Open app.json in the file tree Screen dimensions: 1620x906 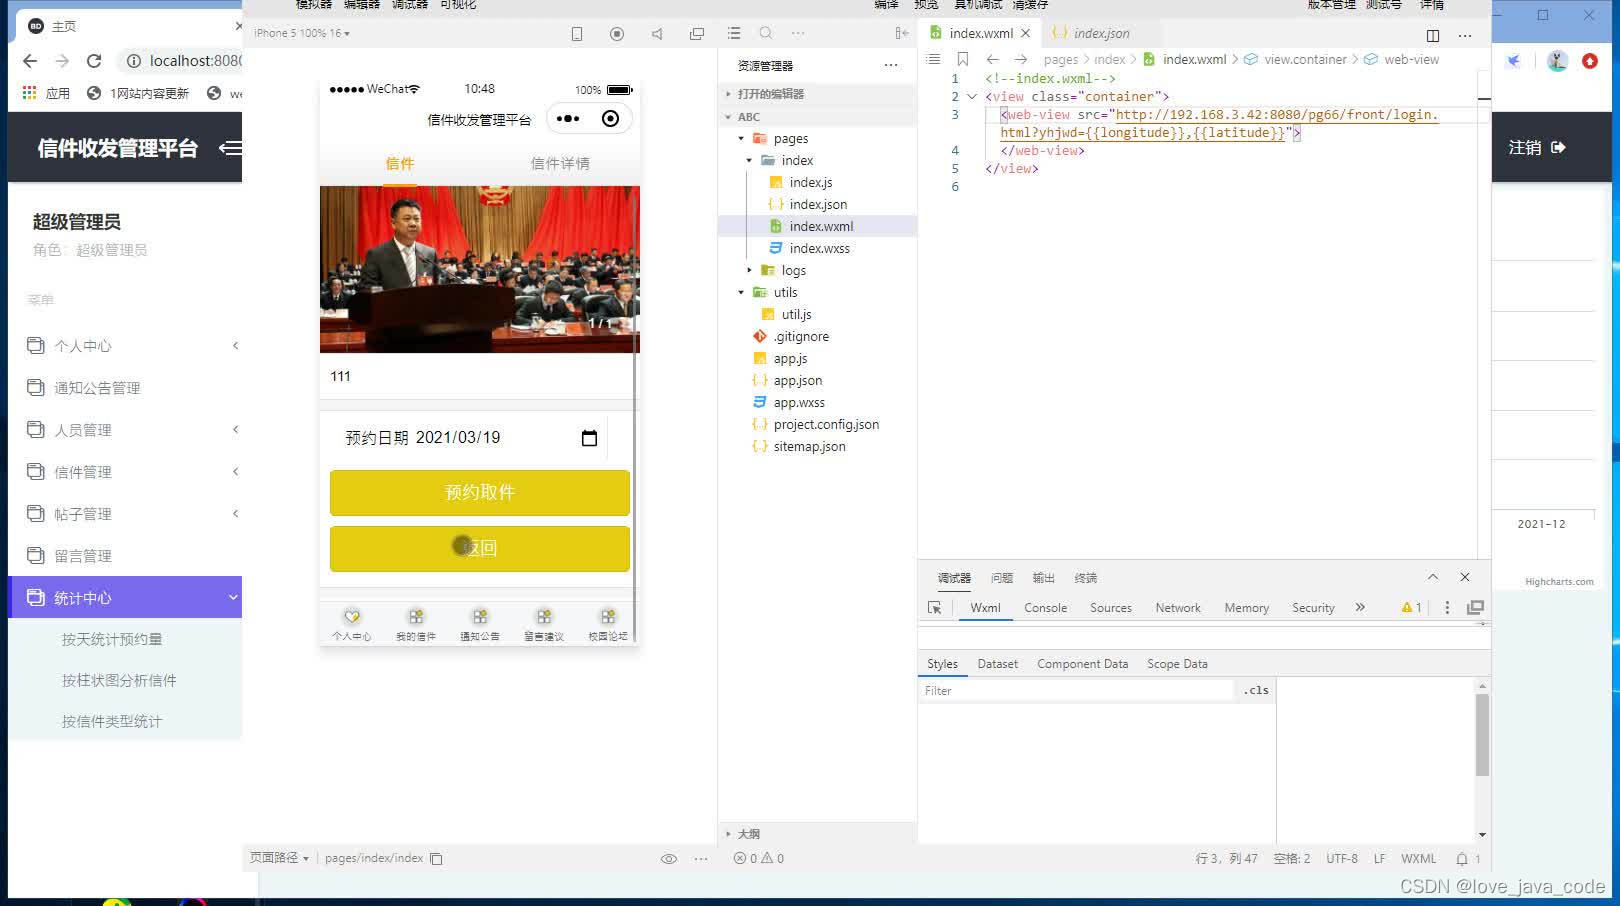click(797, 381)
